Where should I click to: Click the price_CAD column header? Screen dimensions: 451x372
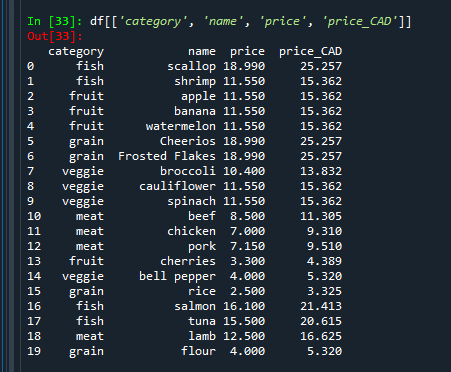point(310,51)
